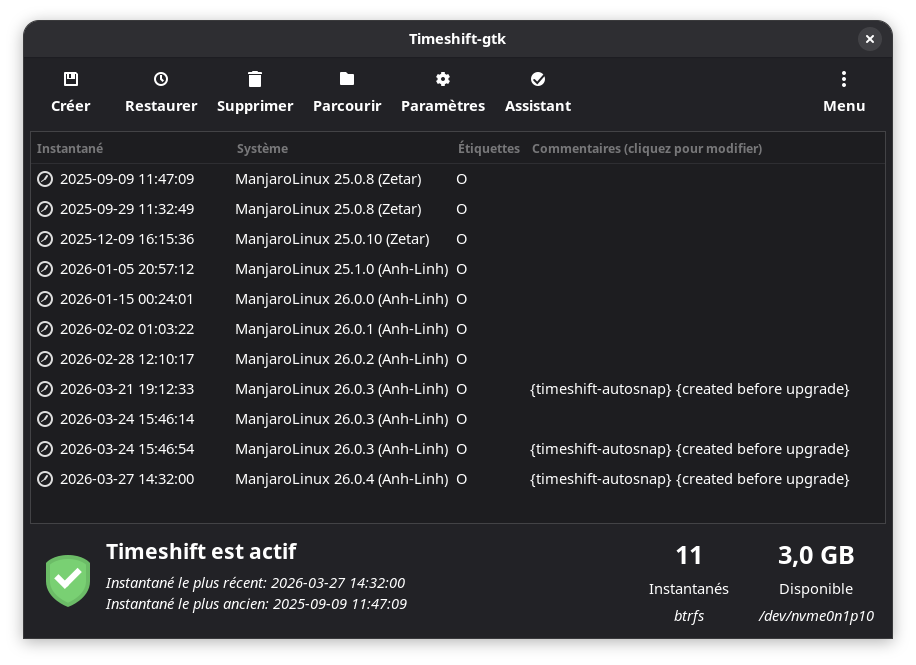
Task: Select the latest snapshot 2026-03-27 14:32:00
Action: tap(127, 479)
